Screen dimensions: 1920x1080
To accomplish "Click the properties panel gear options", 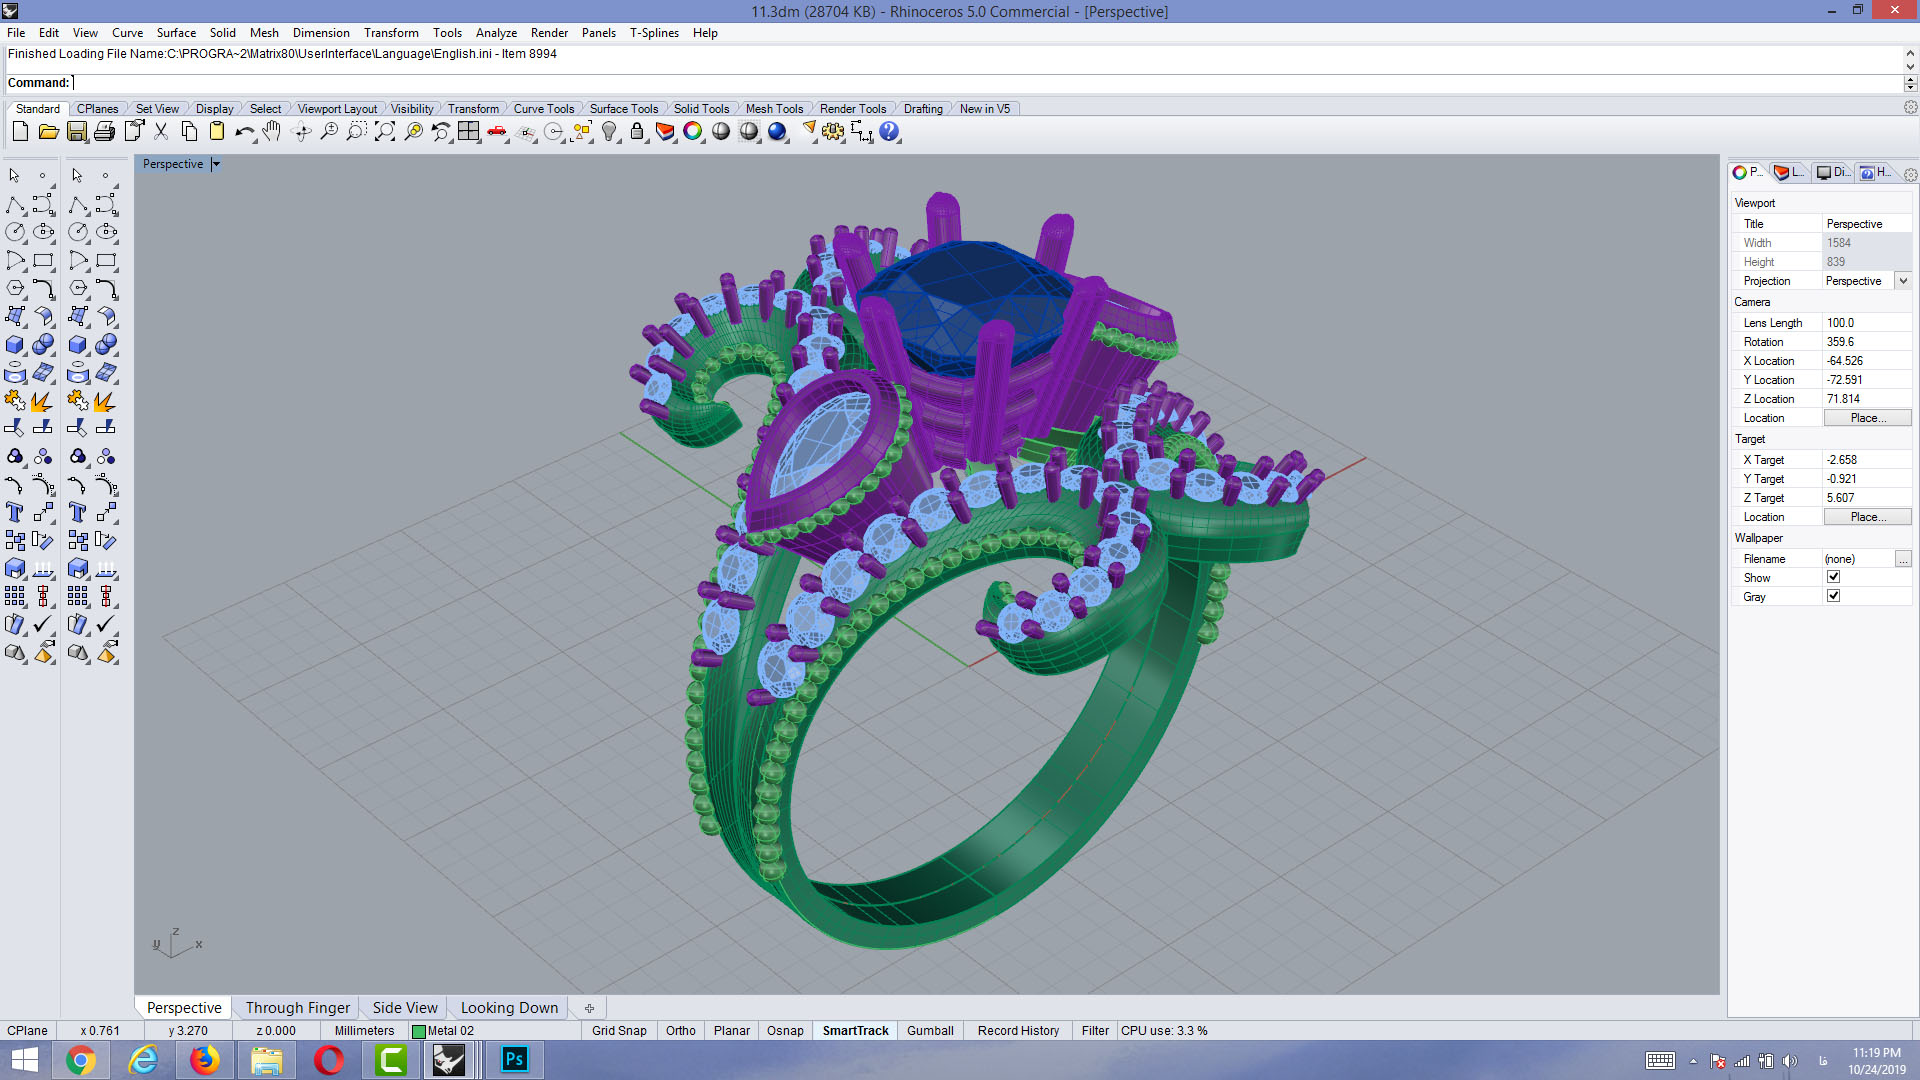I will click(1910, 175).
